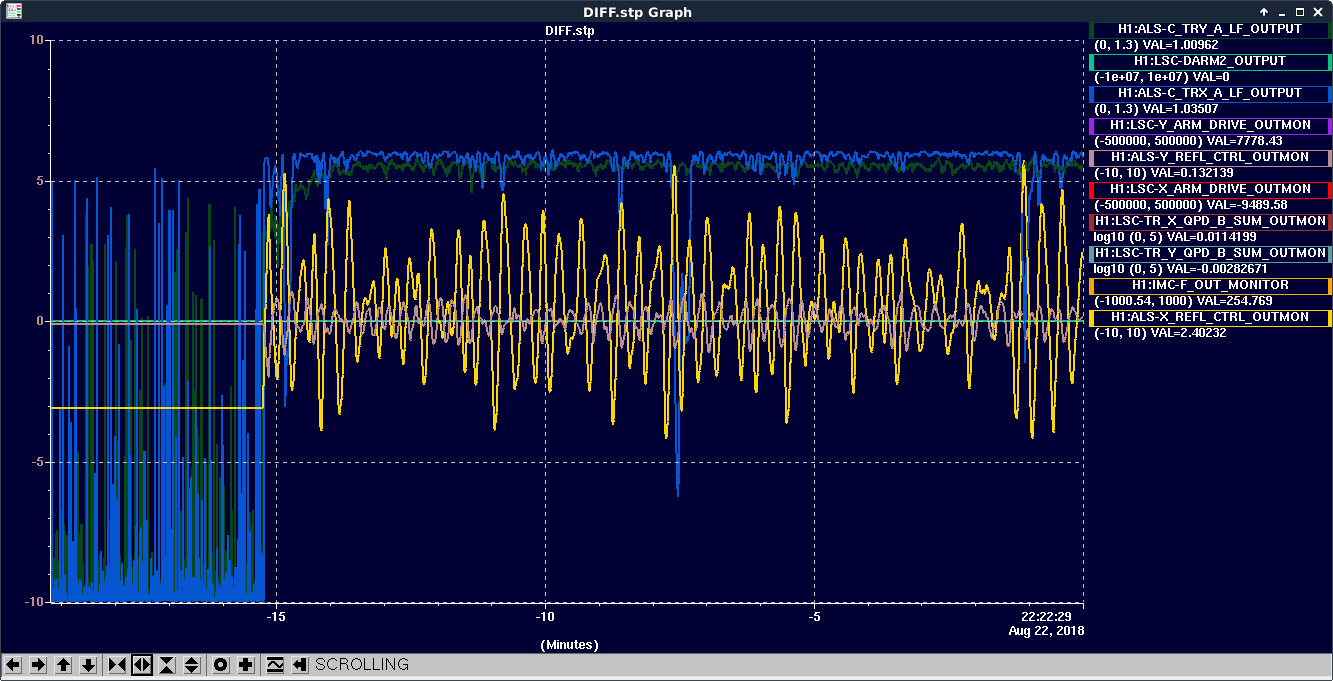This screenshot has height=681, width=1333.
Task: Shift the graph up with the up arrow
Action: tap(63, 665)
